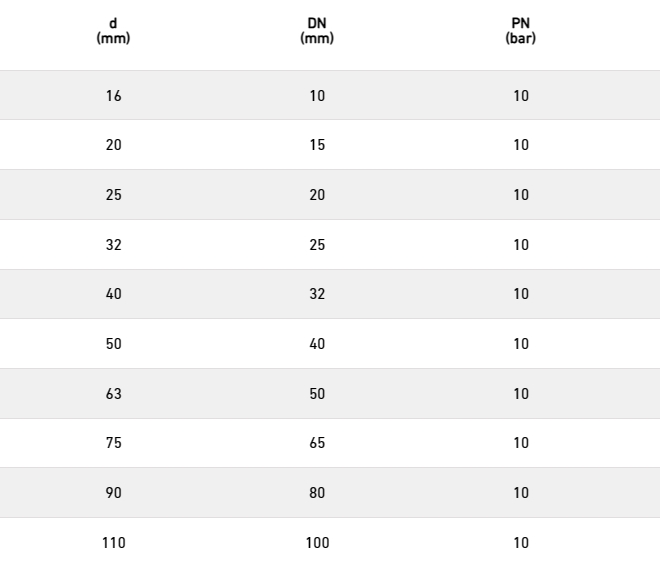Select the d value 63 cell
660x562 pixels.
tap(114, 394)
